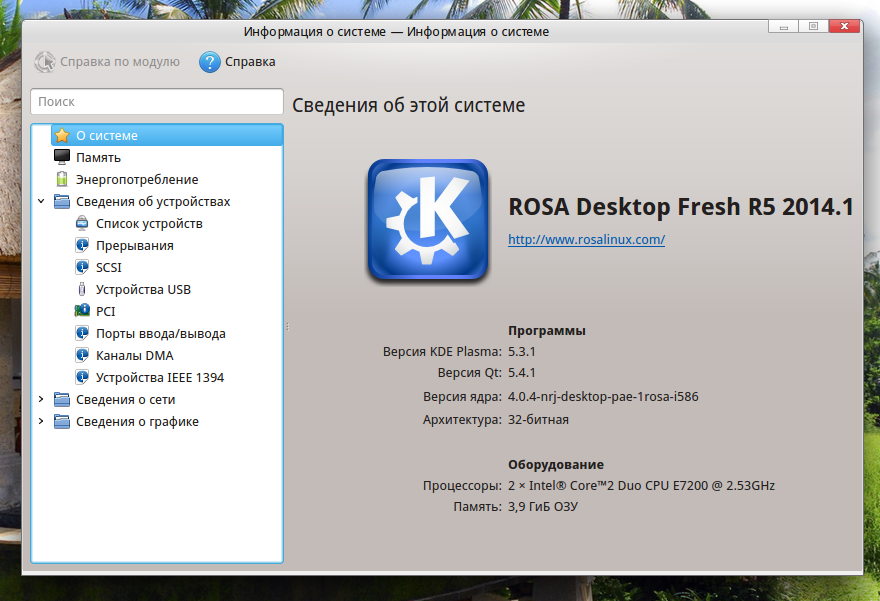The image size is (880, 601).
Task: View Порты ввода/вывода
Action: pyautogui.click(x=161, y=333)
